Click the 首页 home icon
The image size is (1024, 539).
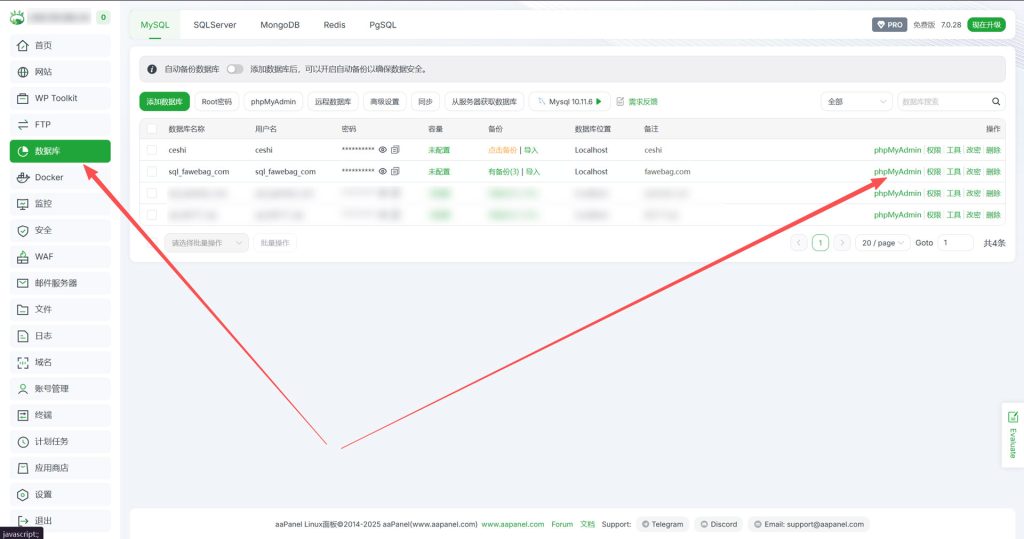click(x=23, y=45)
